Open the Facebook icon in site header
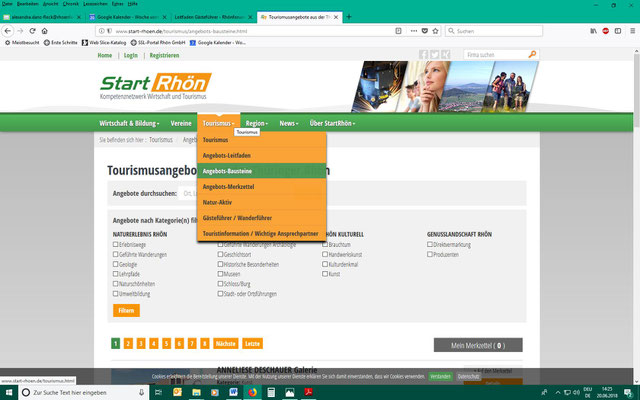 (423, 55)
